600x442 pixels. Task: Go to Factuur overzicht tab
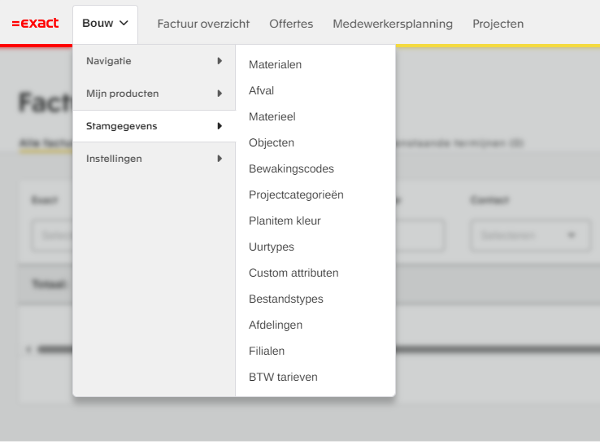(x=203, y=23)
